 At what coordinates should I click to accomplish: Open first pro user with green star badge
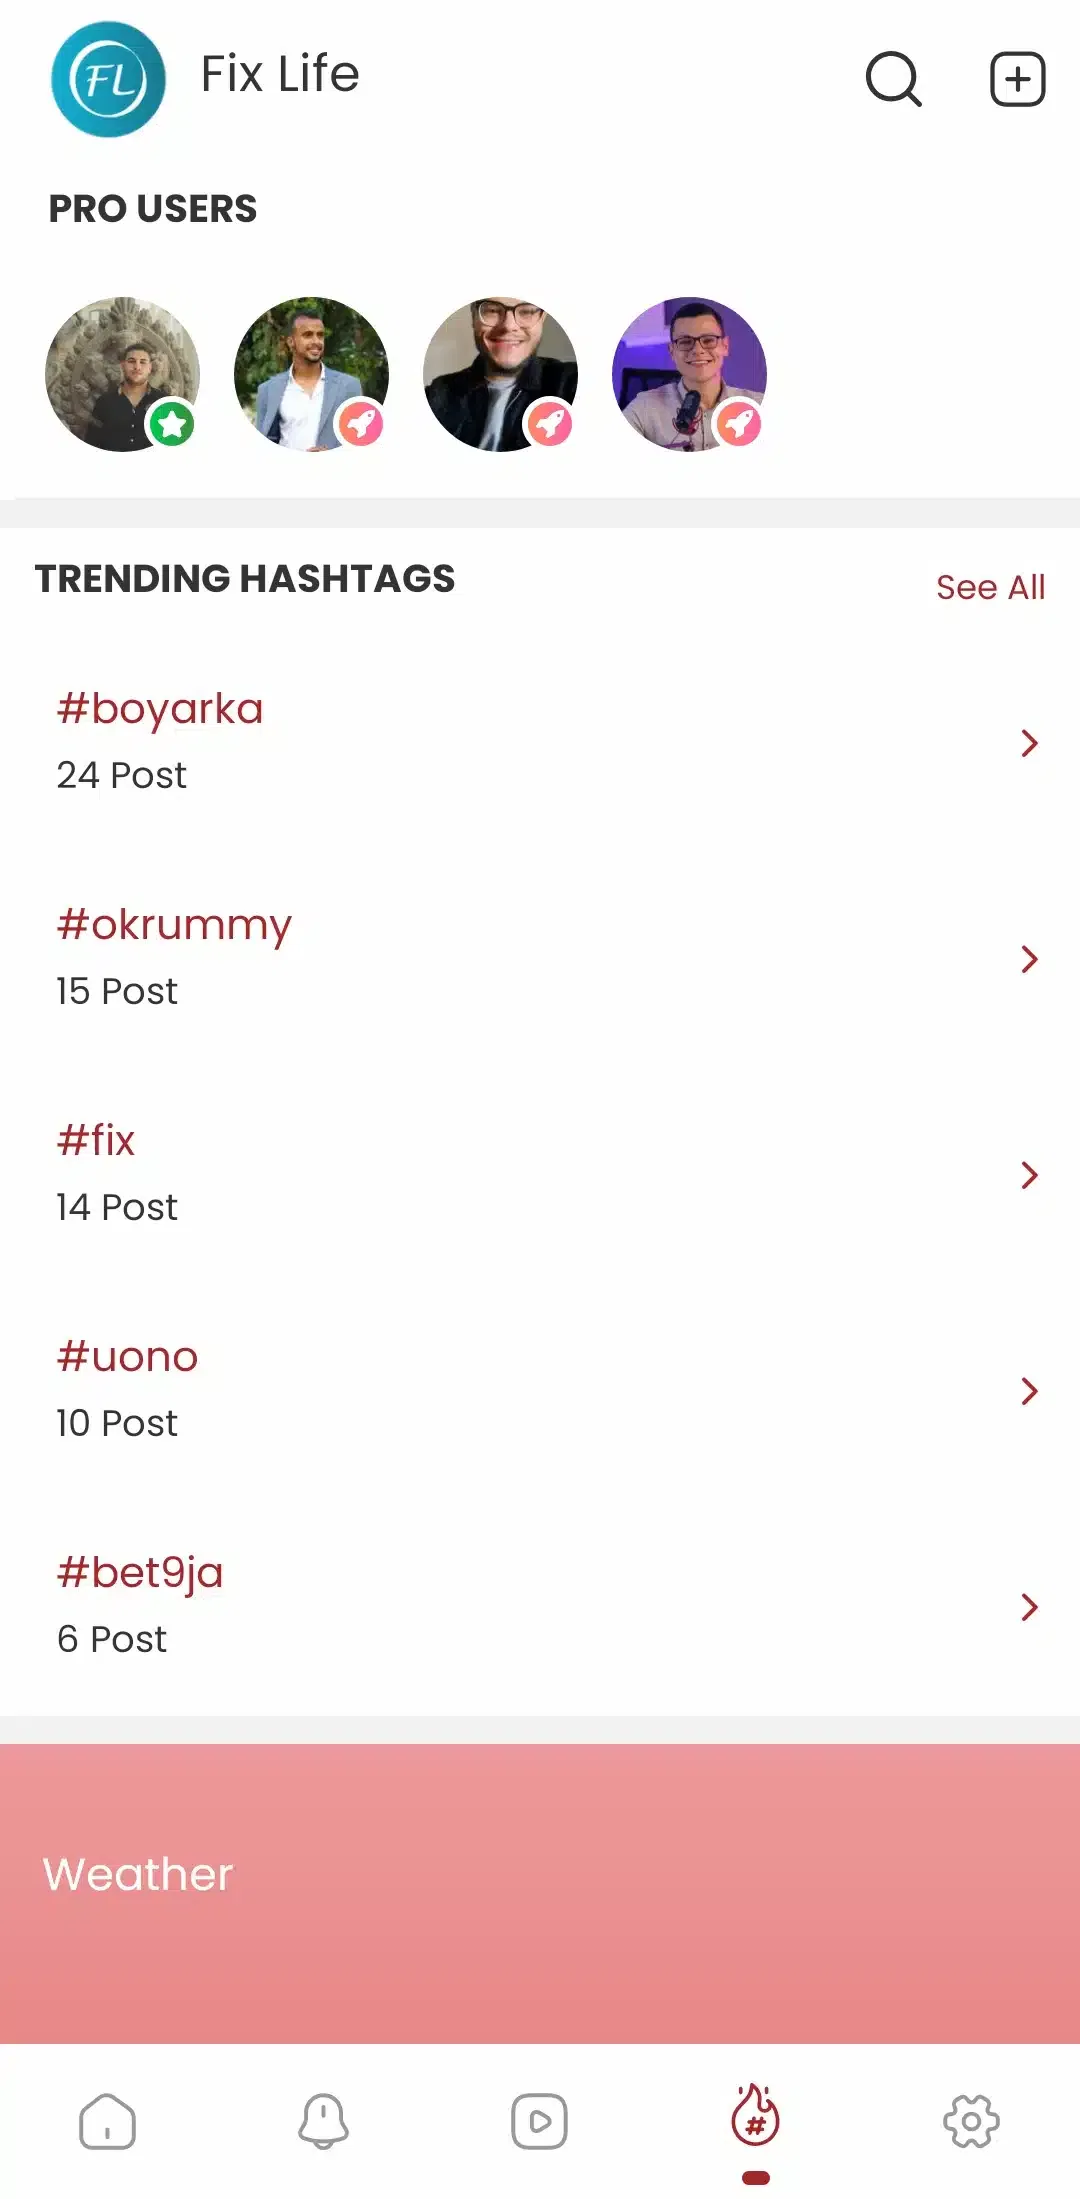(x=123, y=374)
